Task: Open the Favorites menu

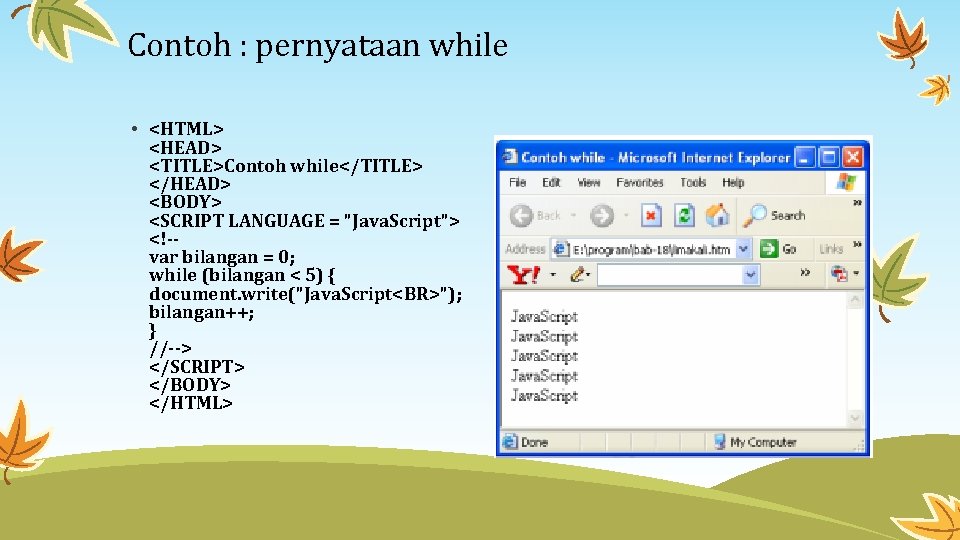Action: coord(640,182)
